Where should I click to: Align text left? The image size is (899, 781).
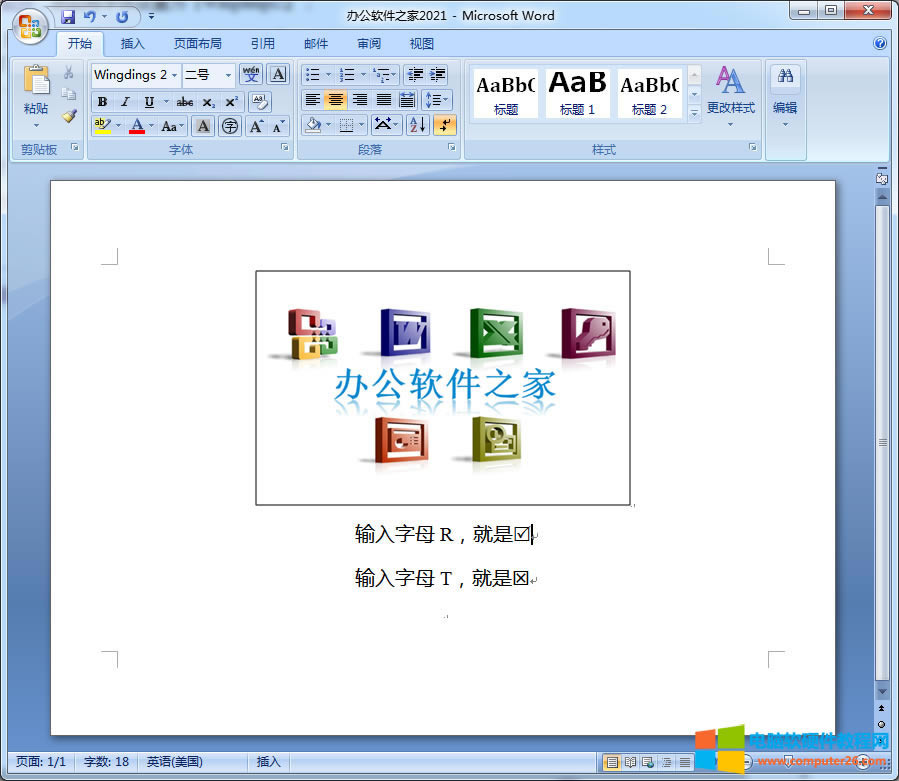click(312, 100)
